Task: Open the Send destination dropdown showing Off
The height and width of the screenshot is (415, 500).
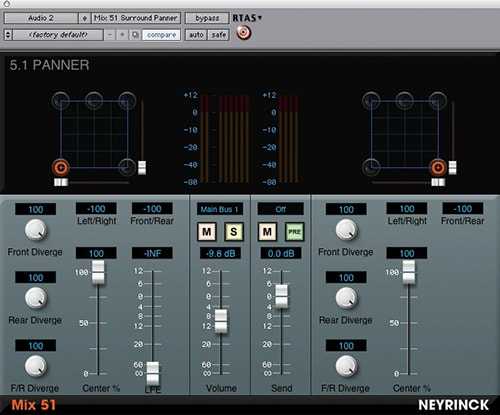Action: (280, 209)
